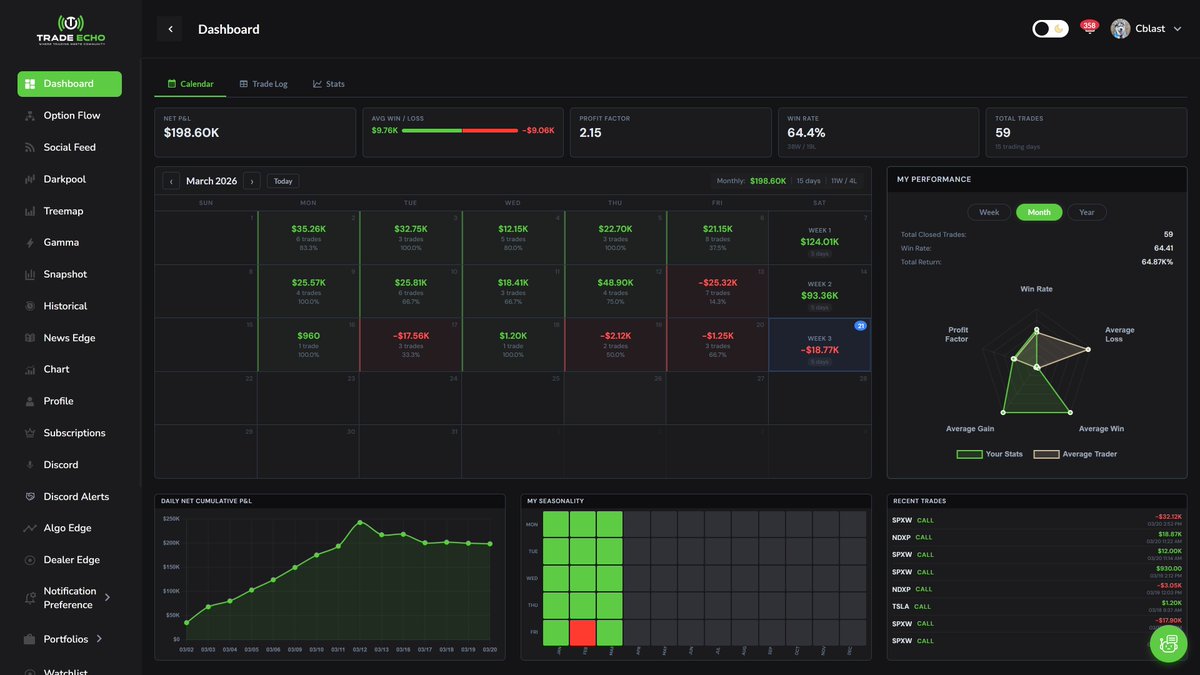Click the Monthly $198.60K summary text
Viewport: 1200px width, 675px height.
click(x=751, y=182)
